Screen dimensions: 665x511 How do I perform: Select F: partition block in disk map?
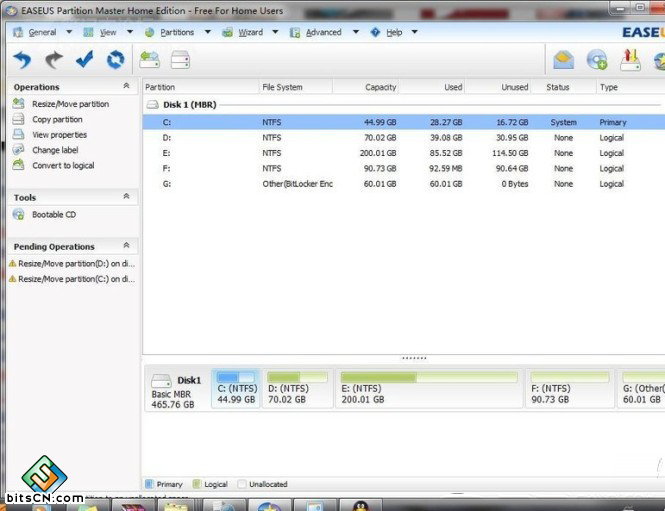click(x=570, y=388)
